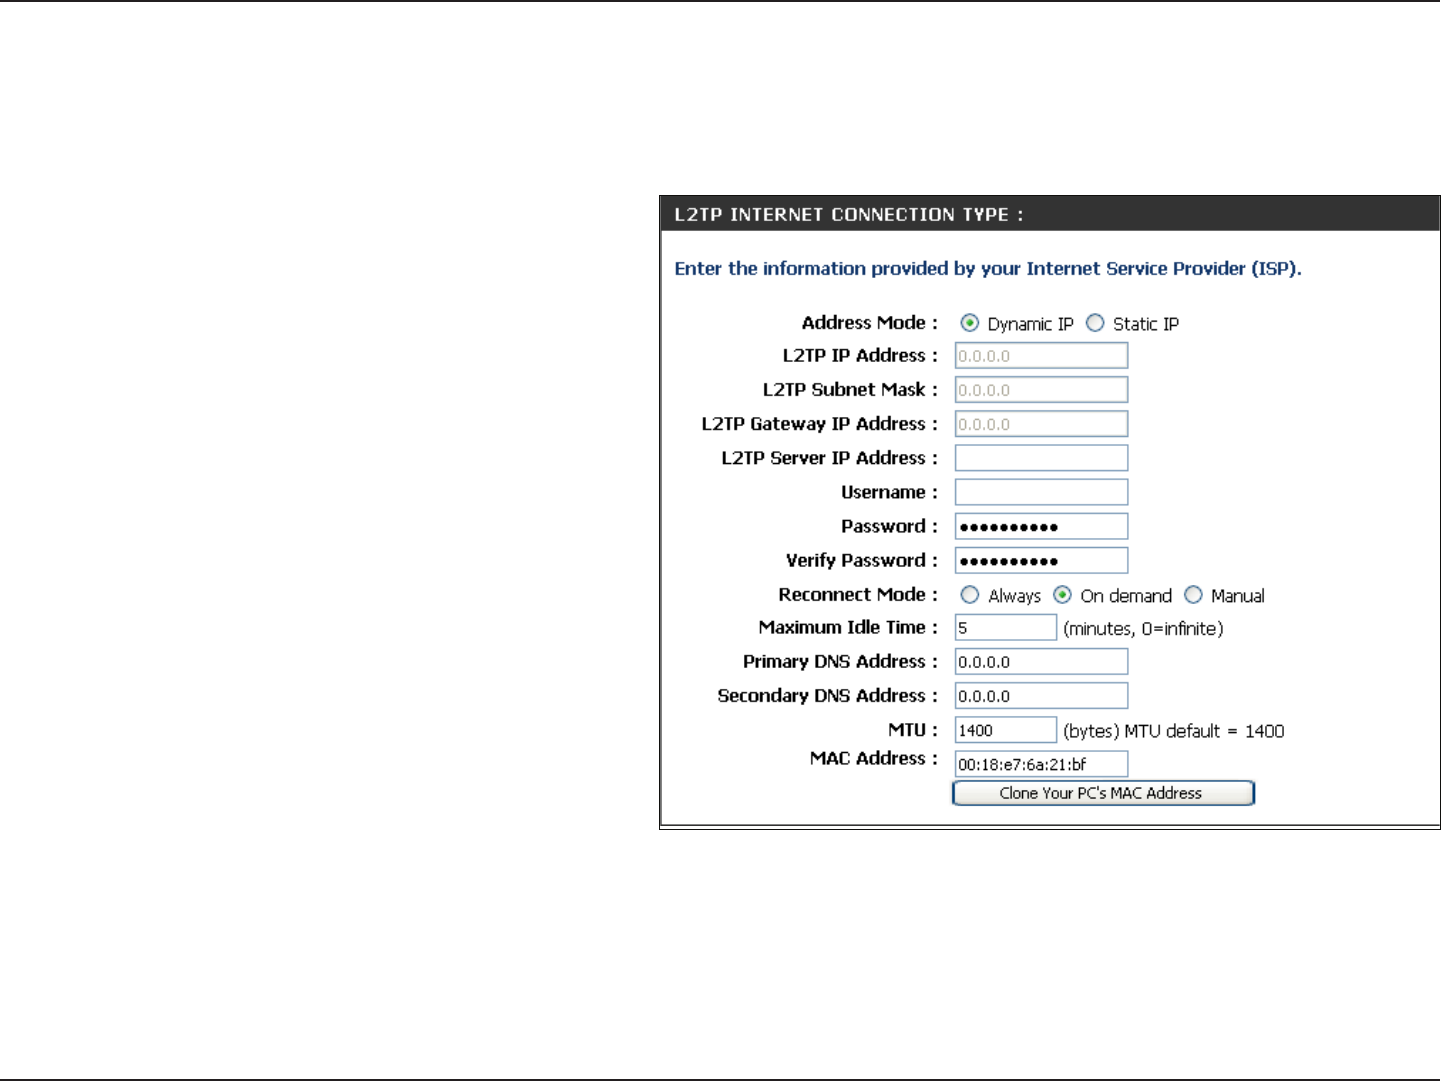
Task: Click the '(minutes, 0=infinite)' hint text
Action: coord(1143,629)
